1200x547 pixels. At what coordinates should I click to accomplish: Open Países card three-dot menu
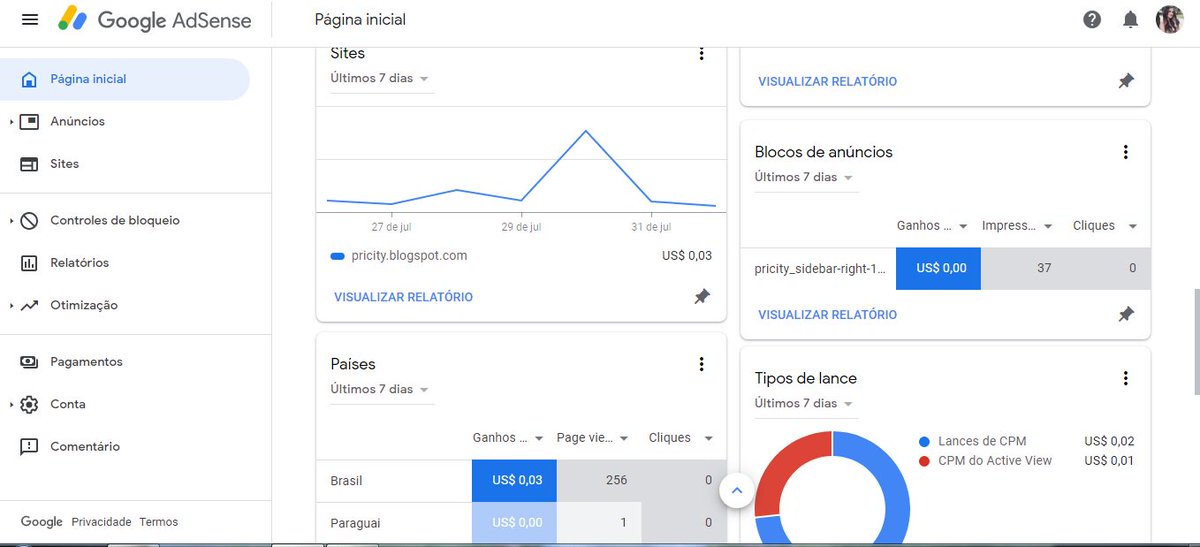click(x=702, y=364)
